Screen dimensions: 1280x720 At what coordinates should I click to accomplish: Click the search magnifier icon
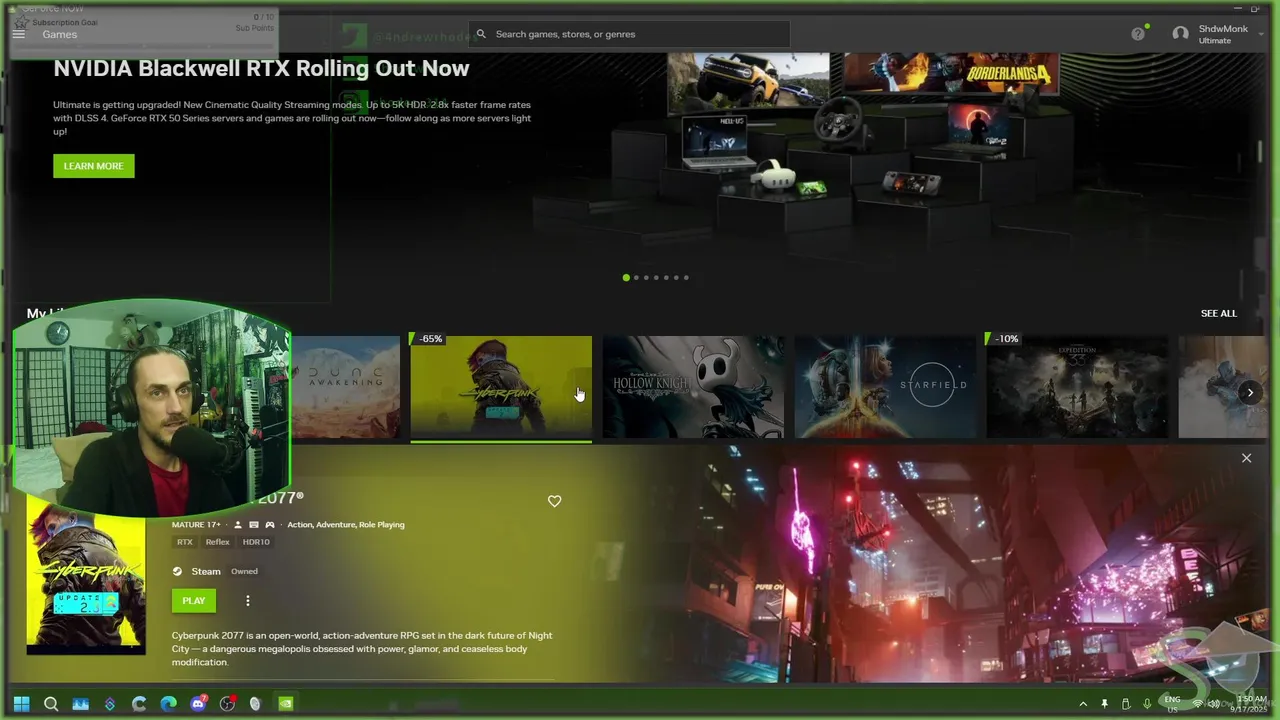coord(481,34)
